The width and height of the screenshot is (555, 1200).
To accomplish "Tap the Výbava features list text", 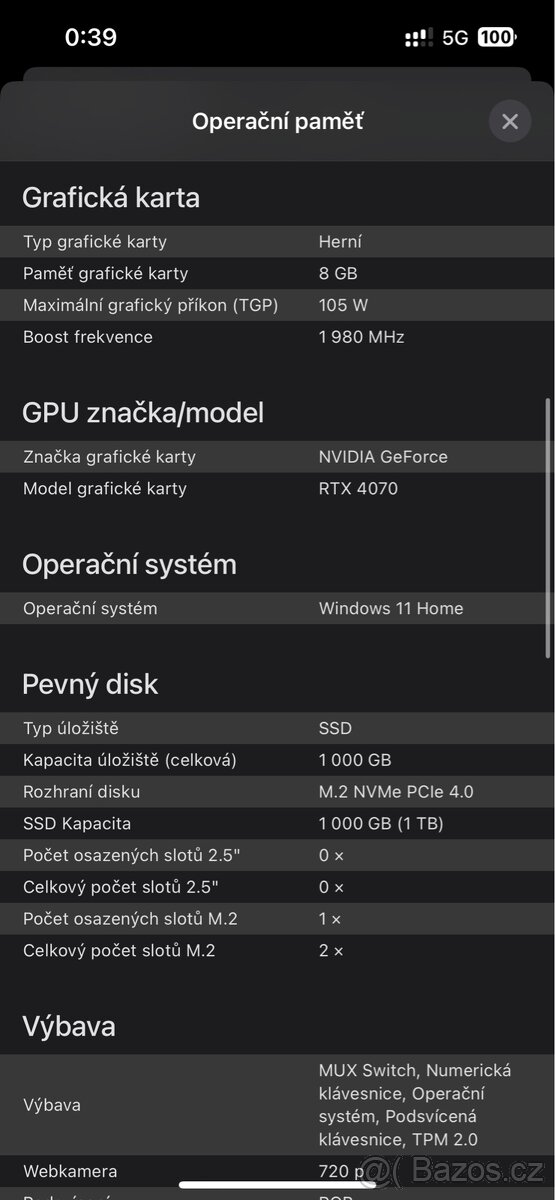I will (x=415, y=1105).
